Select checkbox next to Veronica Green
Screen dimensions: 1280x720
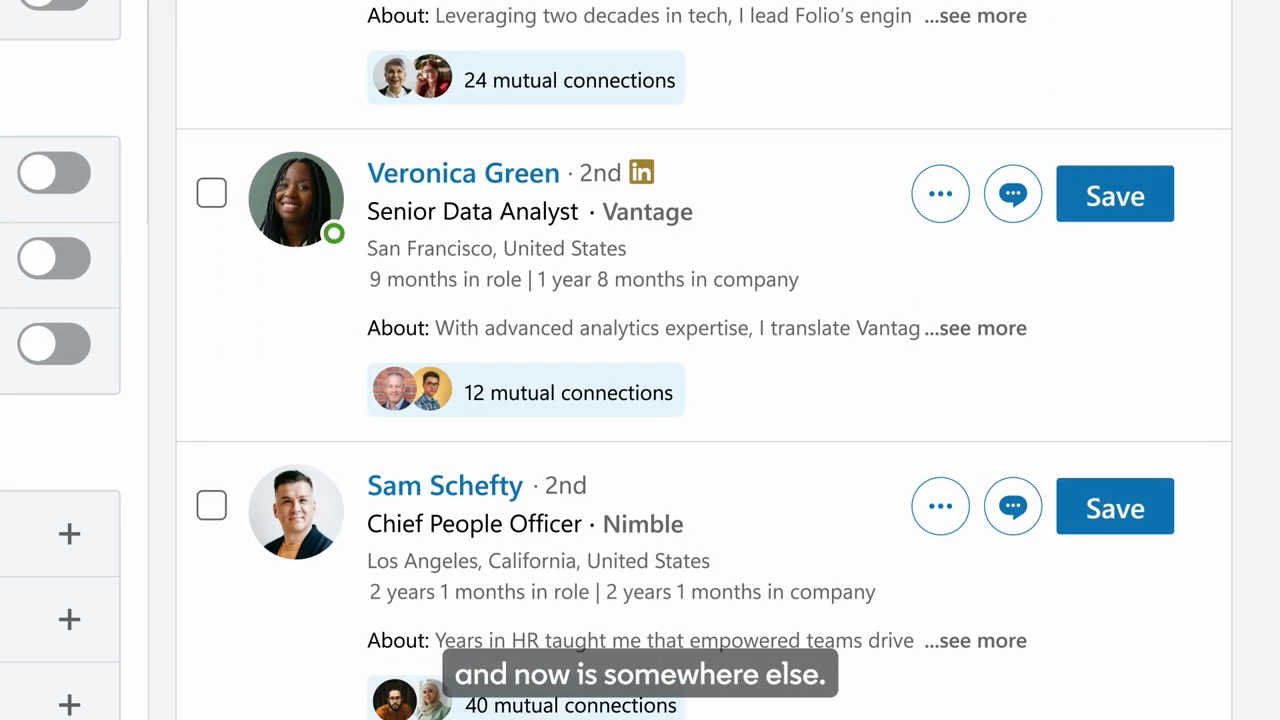click(x=211, y=193)
